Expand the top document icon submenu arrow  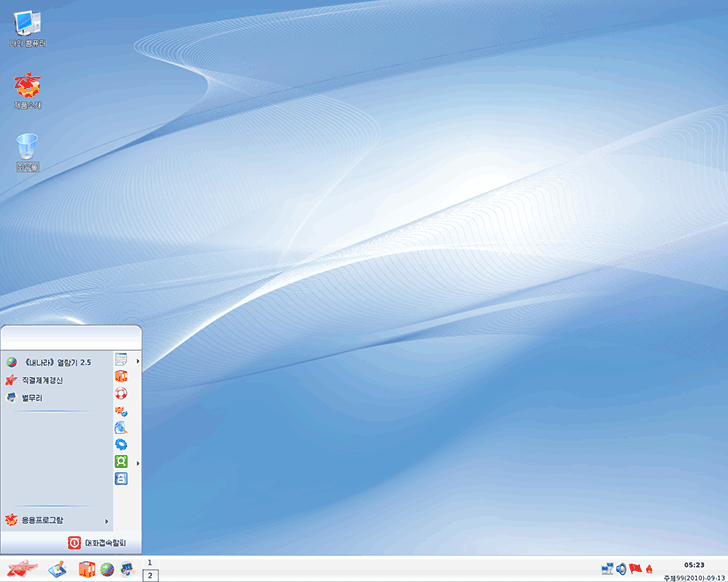pyautogui.click(x=137, y=360)
